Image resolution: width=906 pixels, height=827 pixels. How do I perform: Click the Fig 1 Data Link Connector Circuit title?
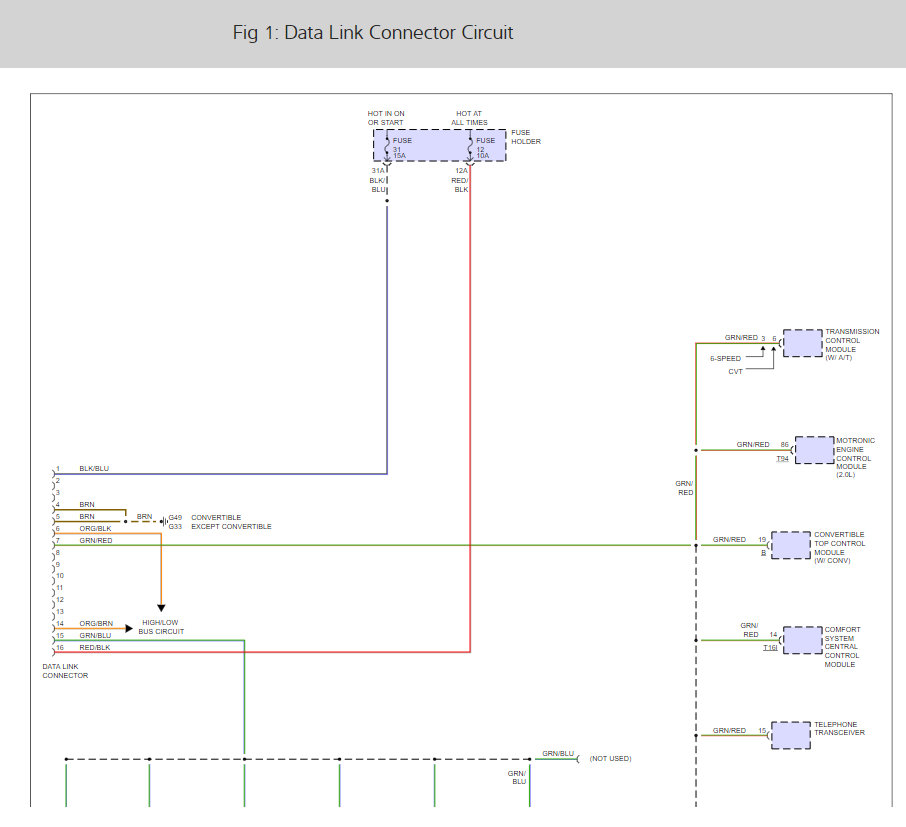[373, 32]
